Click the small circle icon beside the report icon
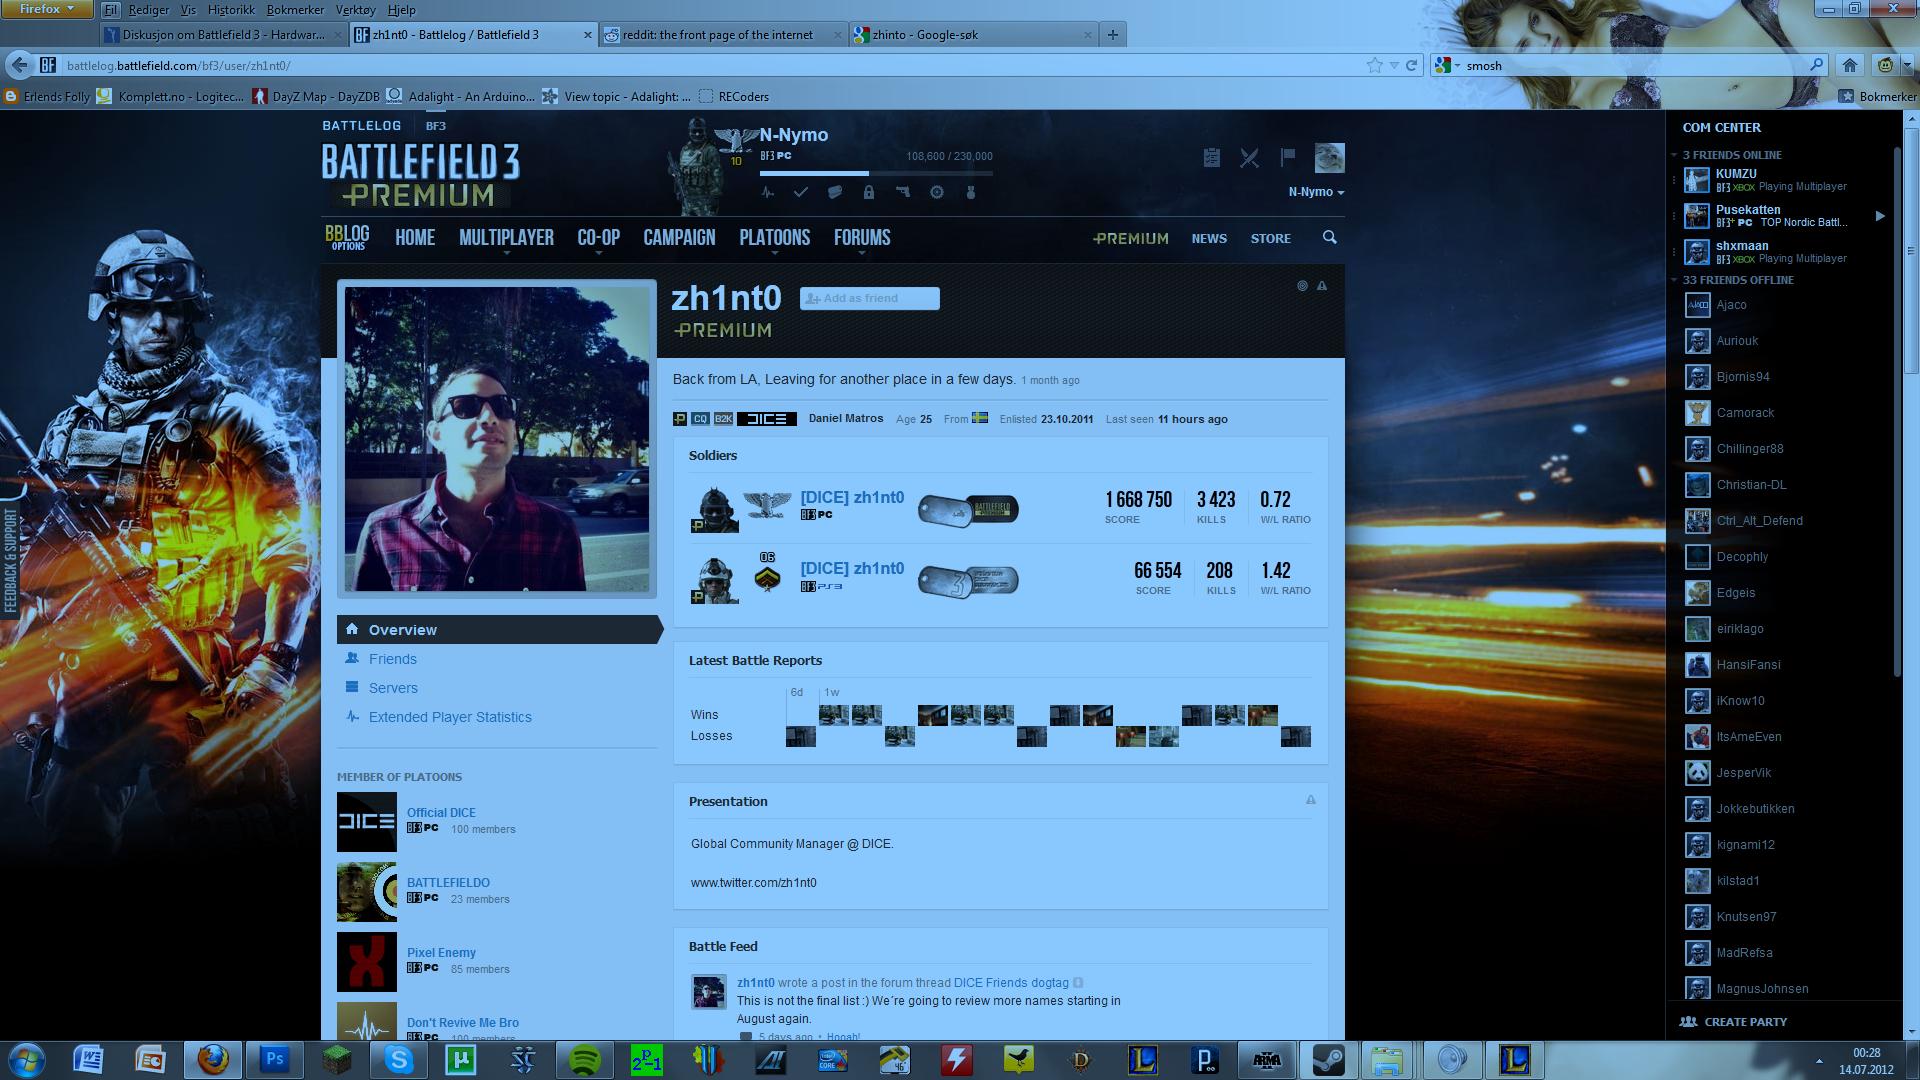Screen dimensions: 1920x1080 (1302, 286)
